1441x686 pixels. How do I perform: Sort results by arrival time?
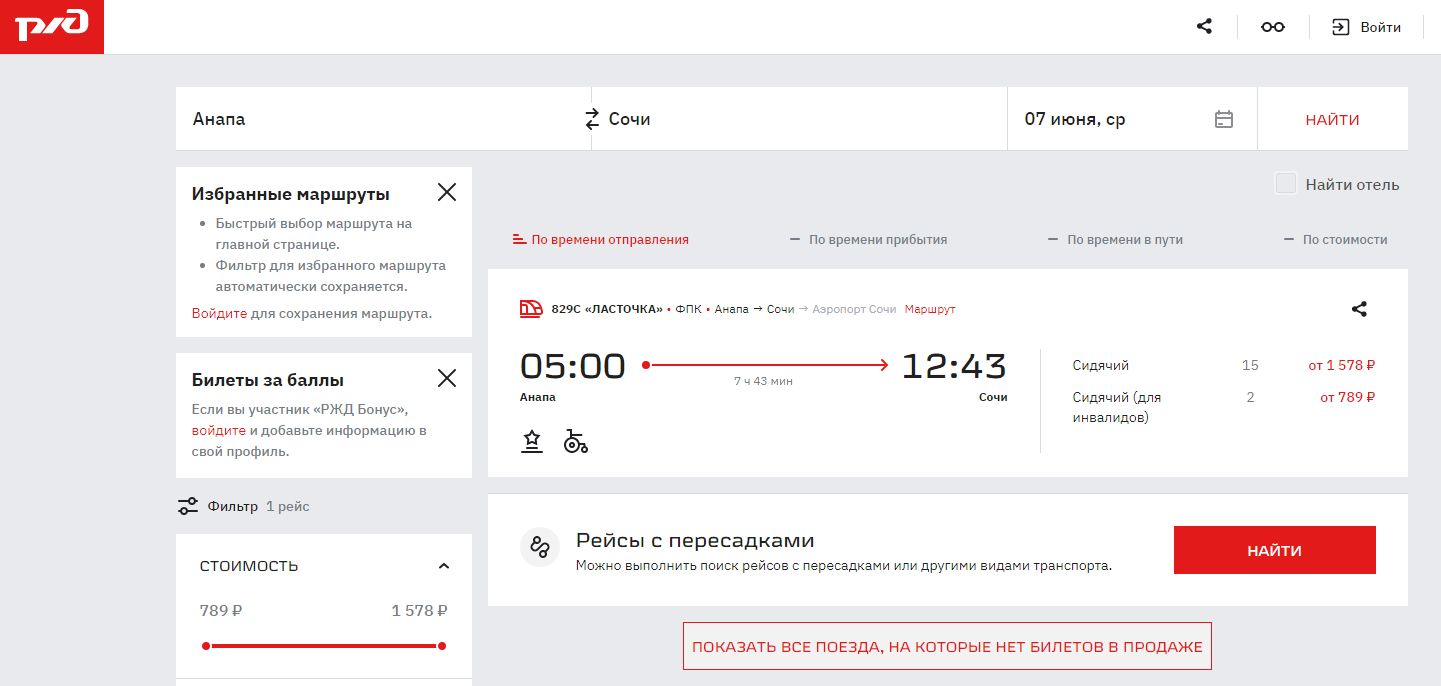[868, 240]
